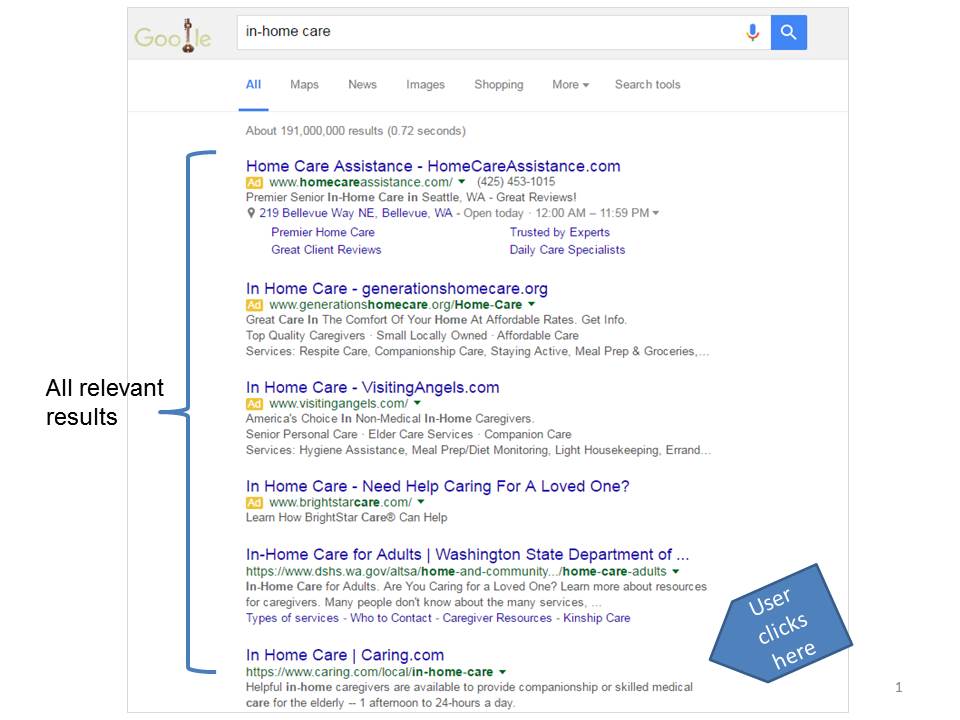
Task: Click the map pin icon beside 219 Bellevue Way
Action: click(x=251, y=213)
